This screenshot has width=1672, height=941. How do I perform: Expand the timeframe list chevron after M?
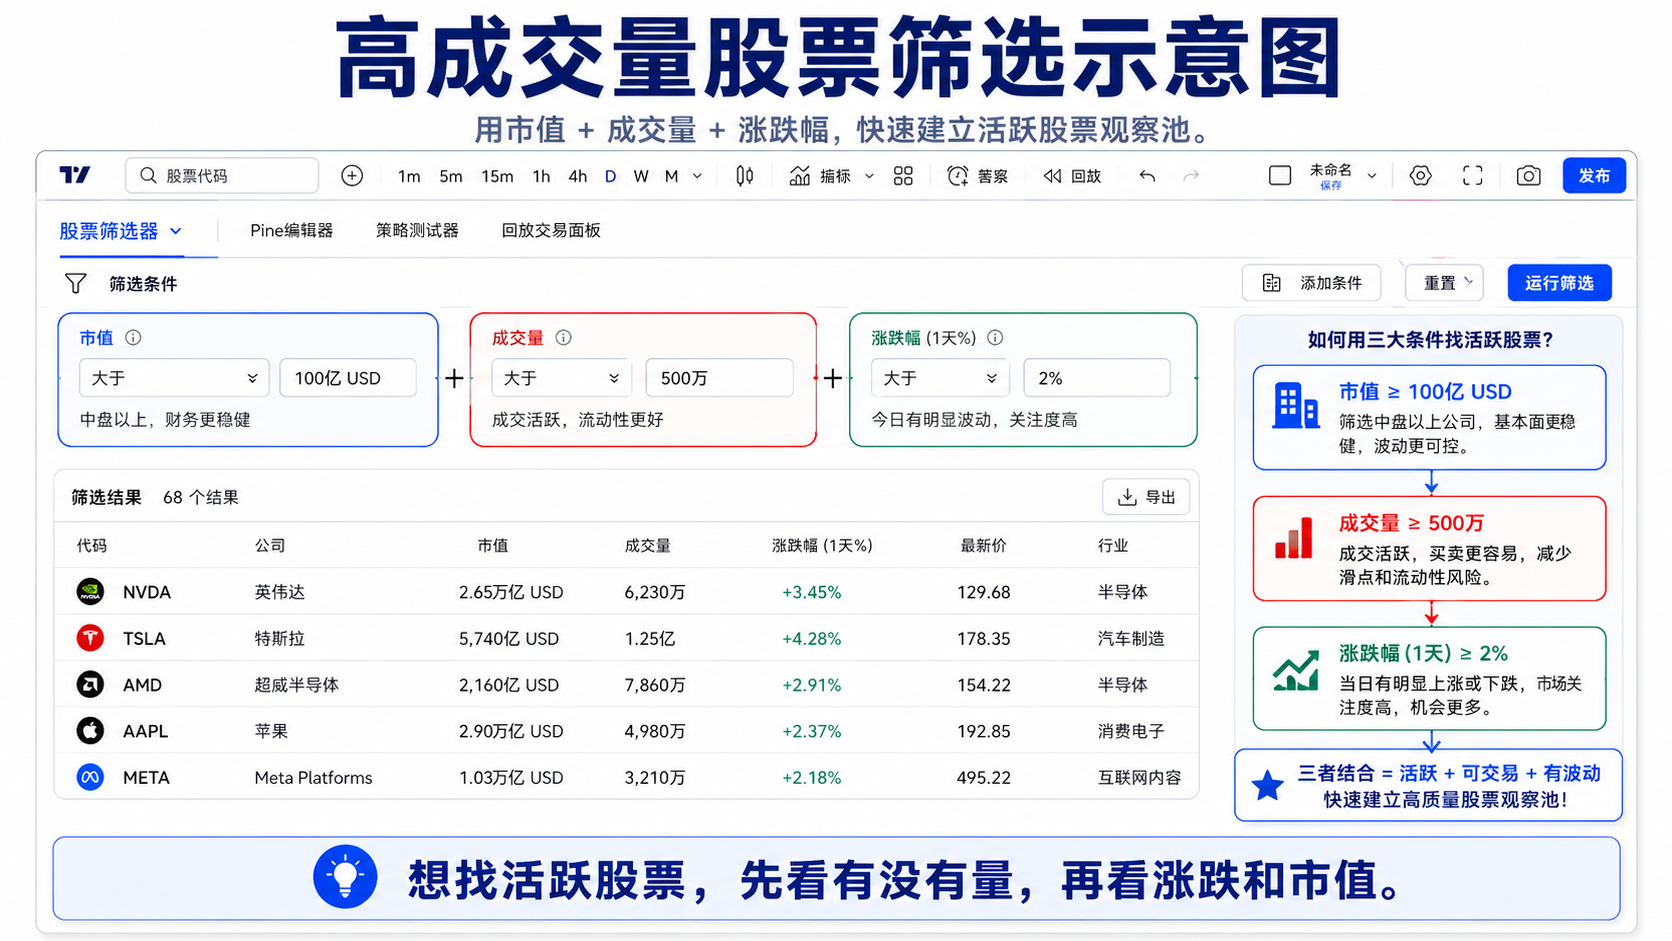coord(697,176)
